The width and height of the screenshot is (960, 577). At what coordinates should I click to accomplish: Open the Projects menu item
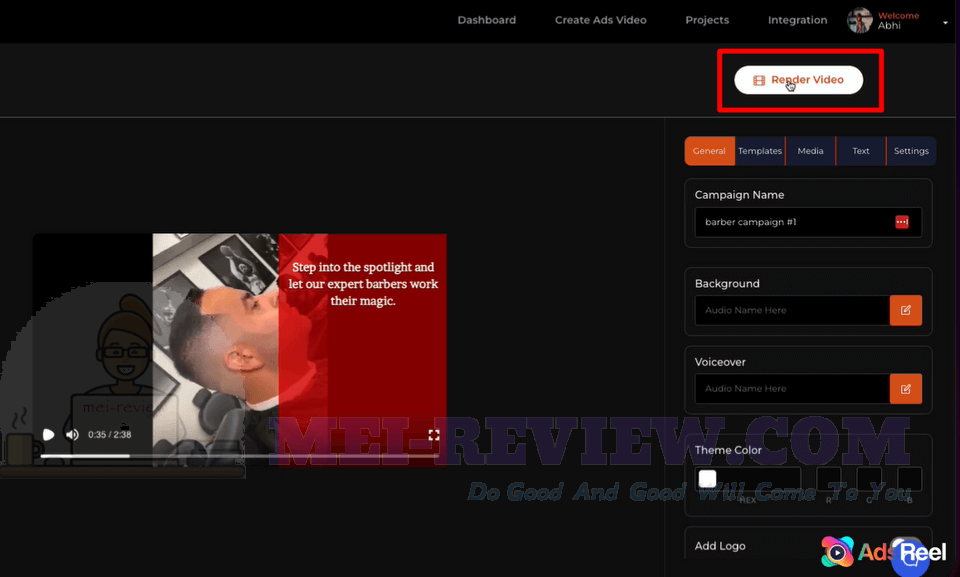click(707, 20)
